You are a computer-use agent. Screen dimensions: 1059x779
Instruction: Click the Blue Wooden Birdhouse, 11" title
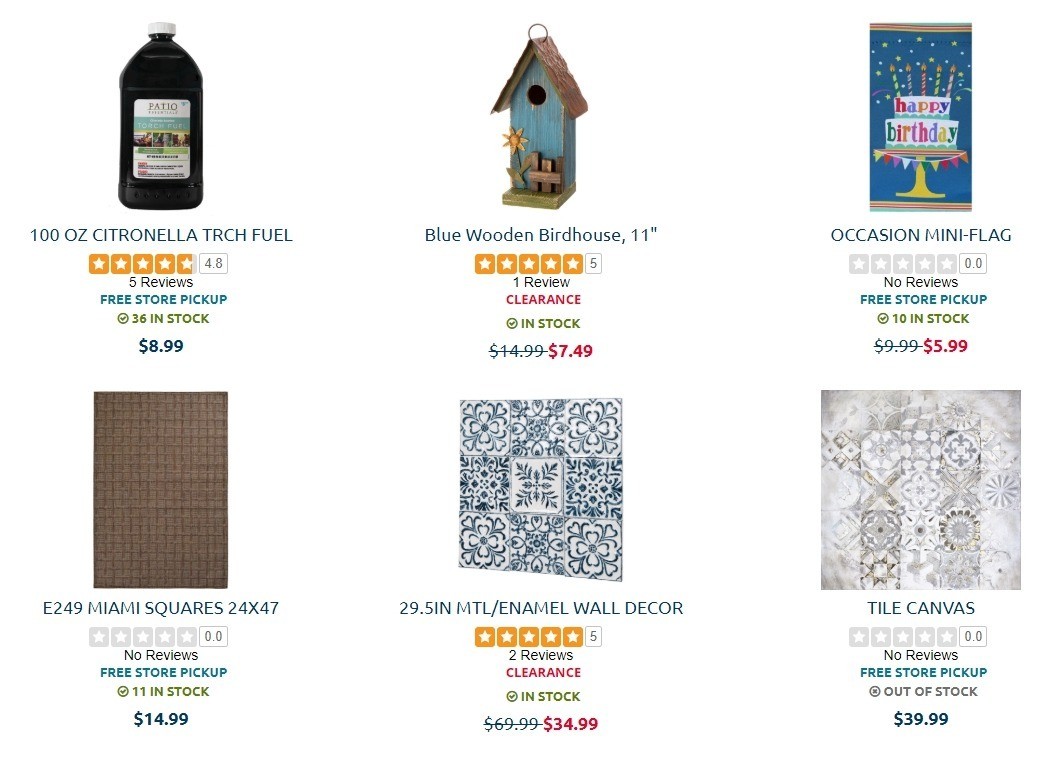(x=540, y=236)
